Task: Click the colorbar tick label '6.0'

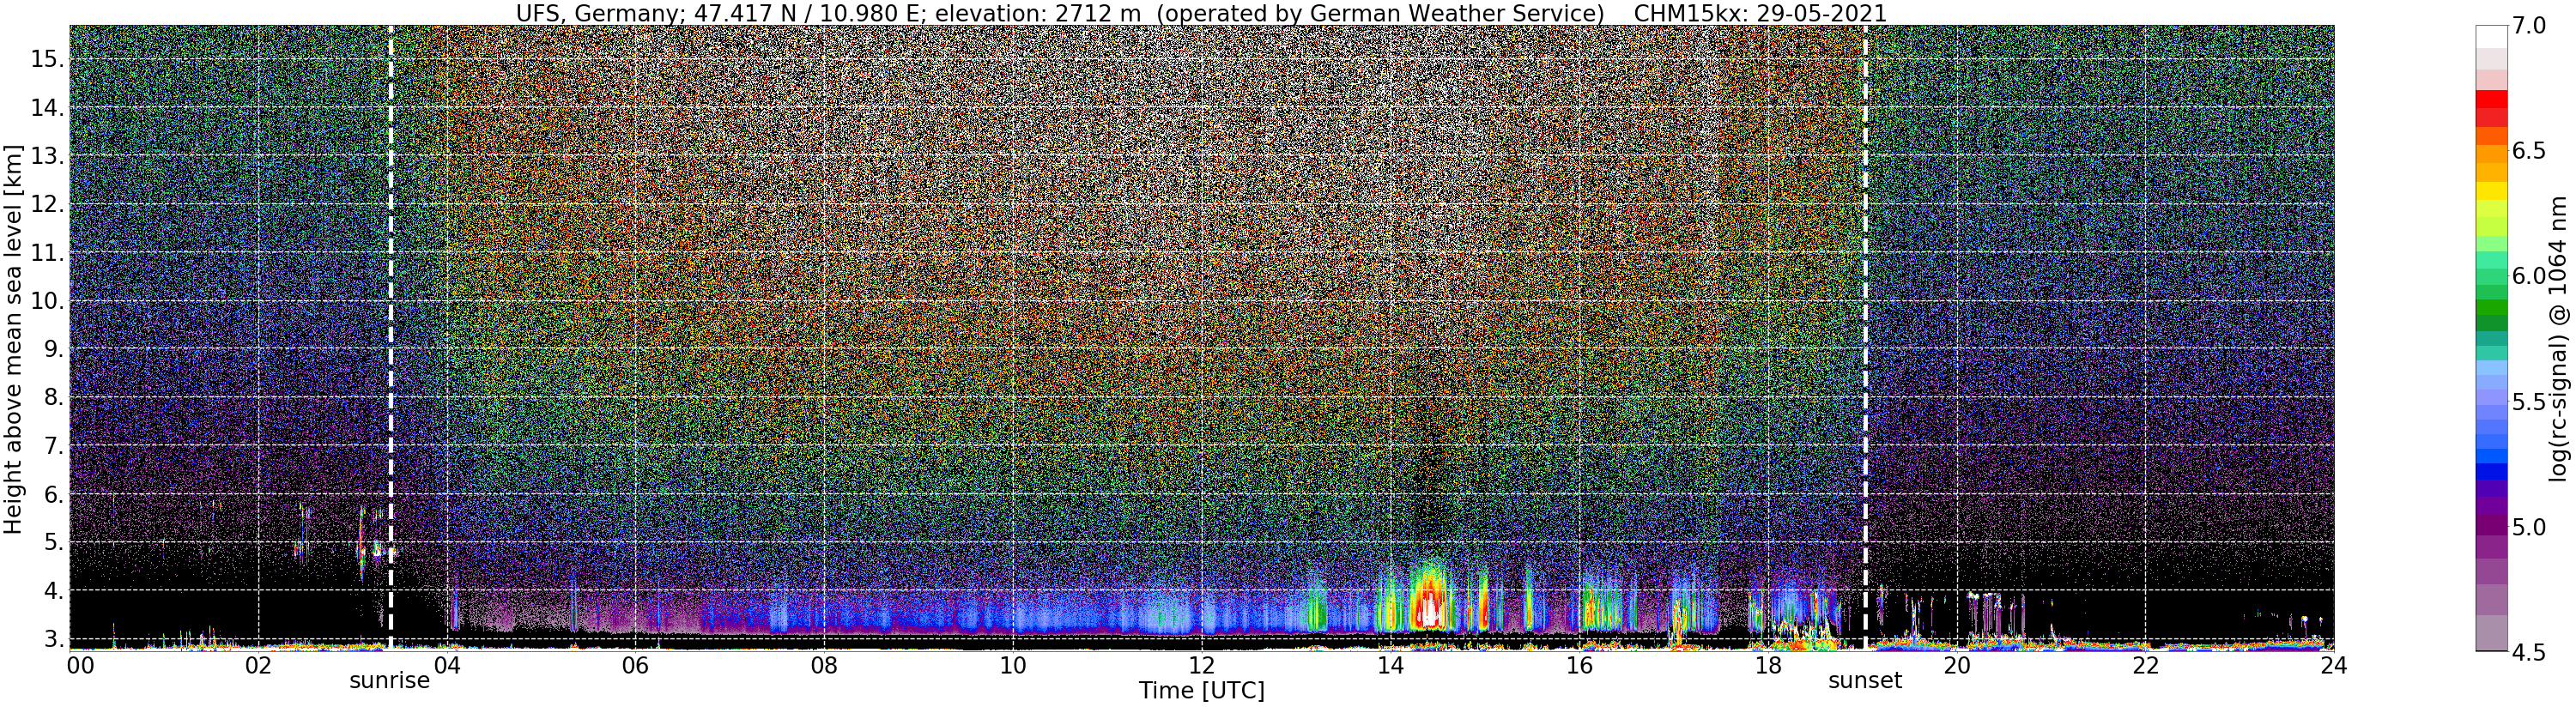Action: [x=2528, y=276]
